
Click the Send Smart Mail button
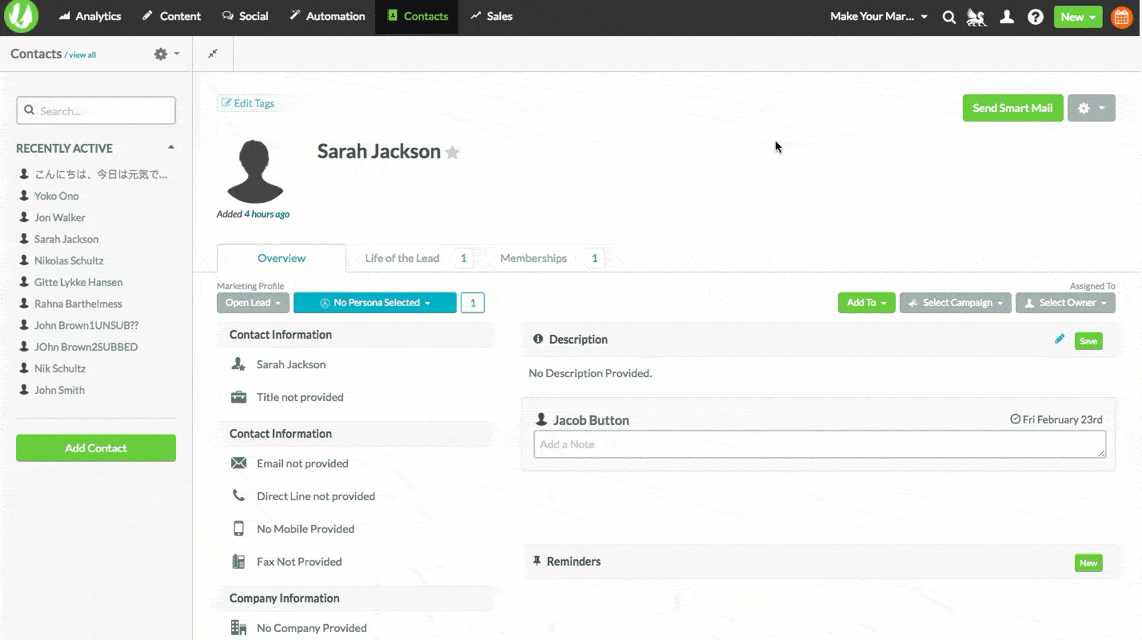click(1012, 108)
